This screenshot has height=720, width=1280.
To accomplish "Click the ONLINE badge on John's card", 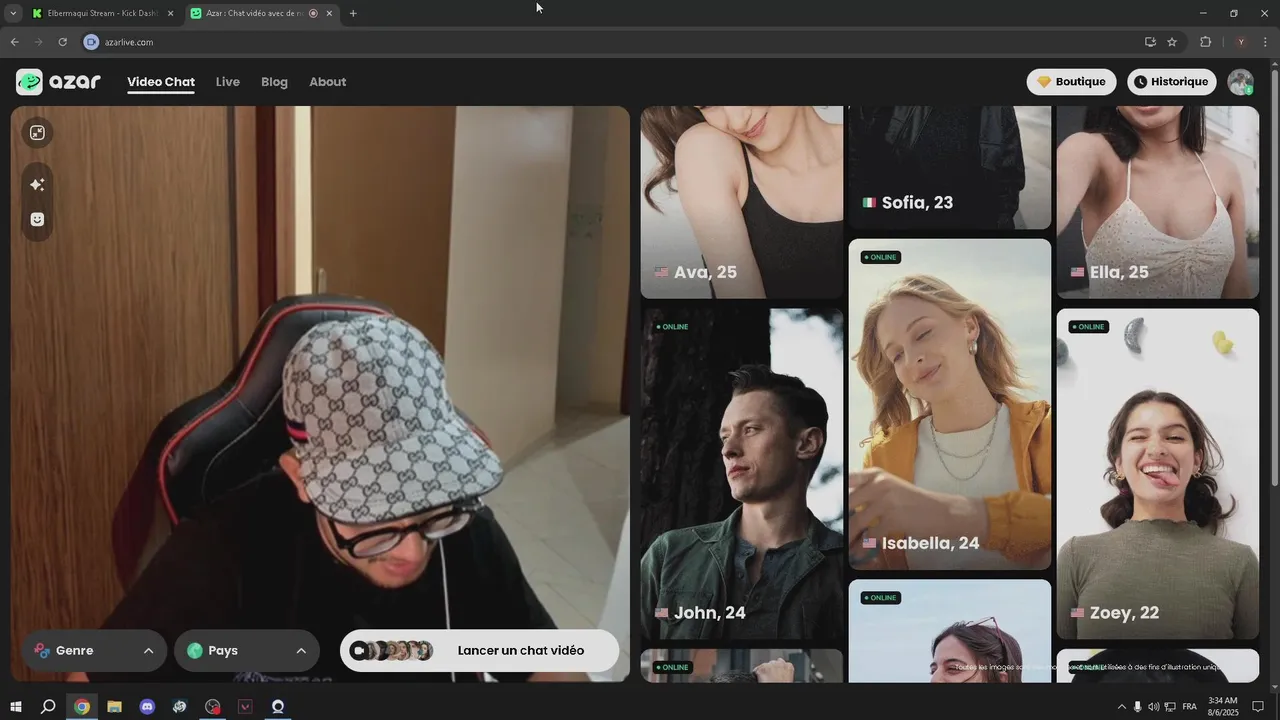I will pyautogui.click(x=673, y=327).
